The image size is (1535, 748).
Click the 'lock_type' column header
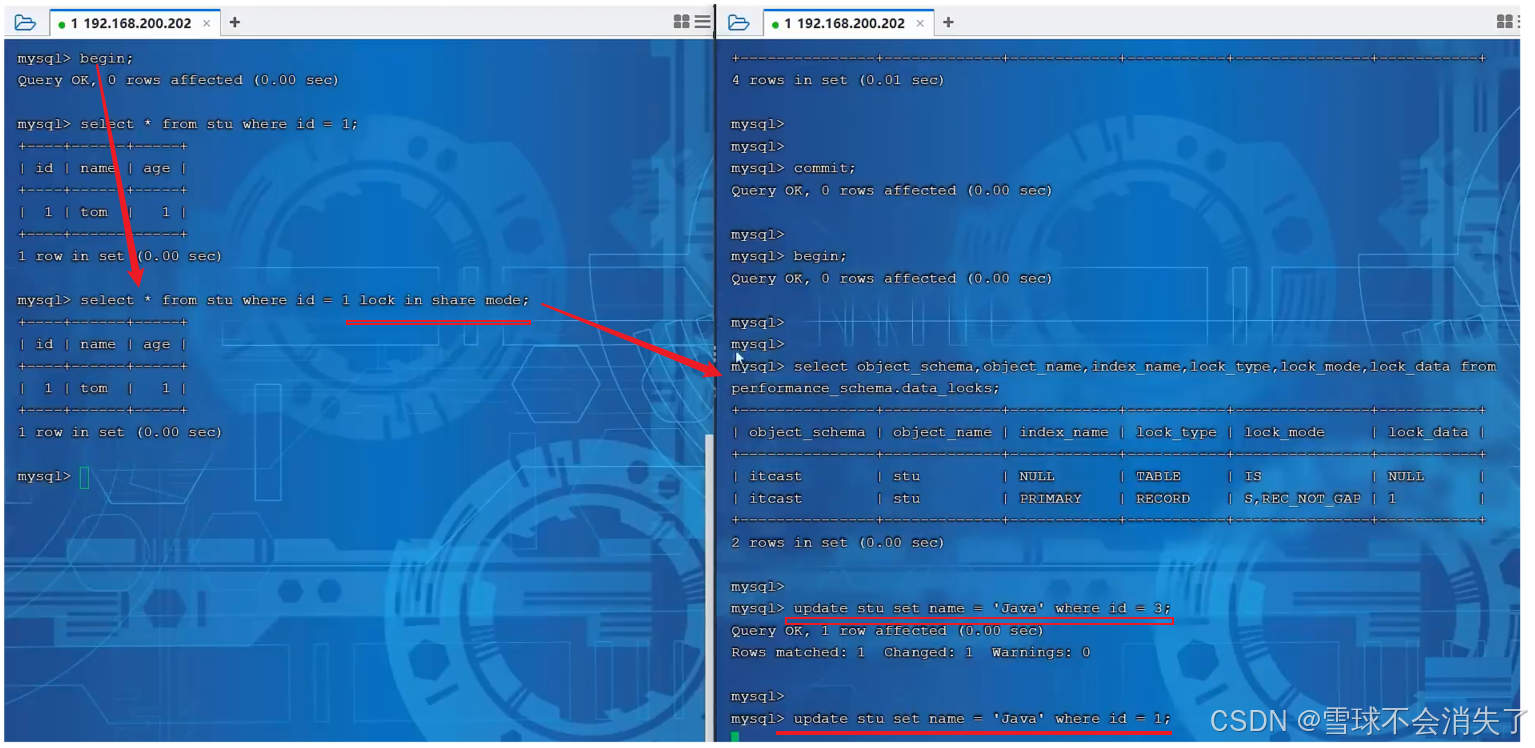click(1177, 432)
